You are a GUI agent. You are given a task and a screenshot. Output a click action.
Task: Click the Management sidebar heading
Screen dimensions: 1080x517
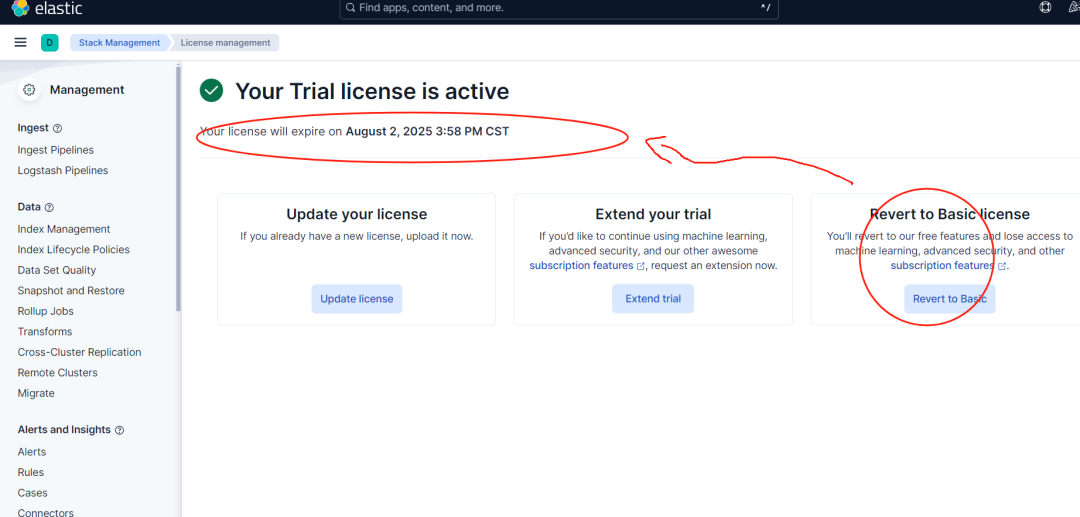tap(87, 89)
